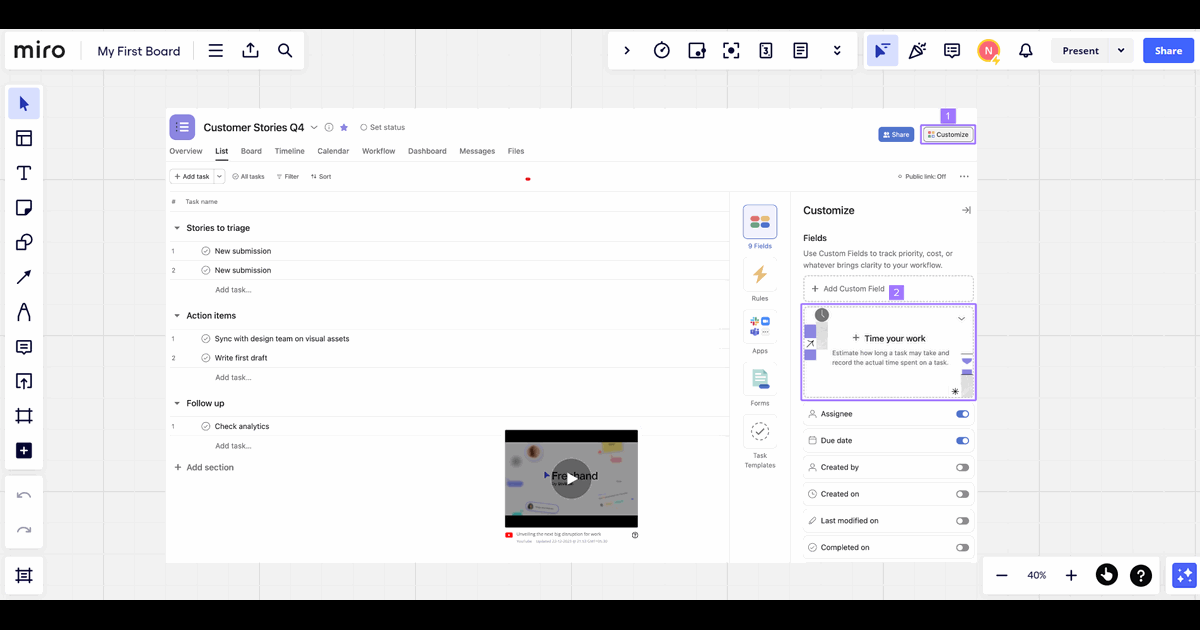Select the cursor tool in Miro toolbar
This screenshot has width=1200, height=630.
tap(24, 104)
